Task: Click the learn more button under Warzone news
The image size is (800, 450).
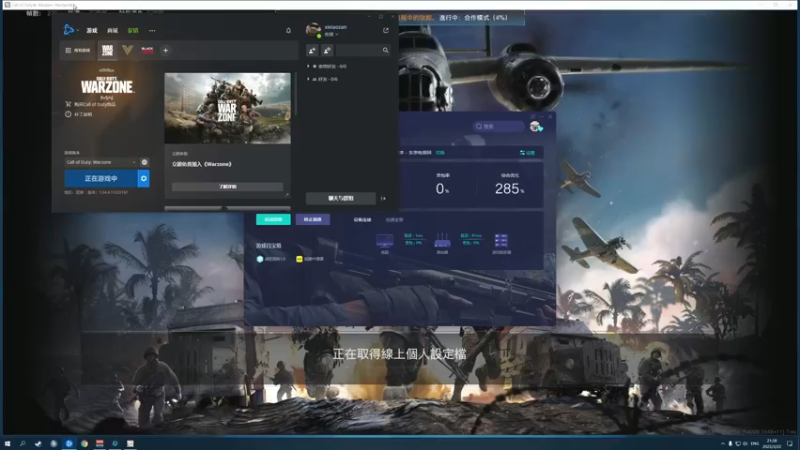Action: click(x=228, y=187)
